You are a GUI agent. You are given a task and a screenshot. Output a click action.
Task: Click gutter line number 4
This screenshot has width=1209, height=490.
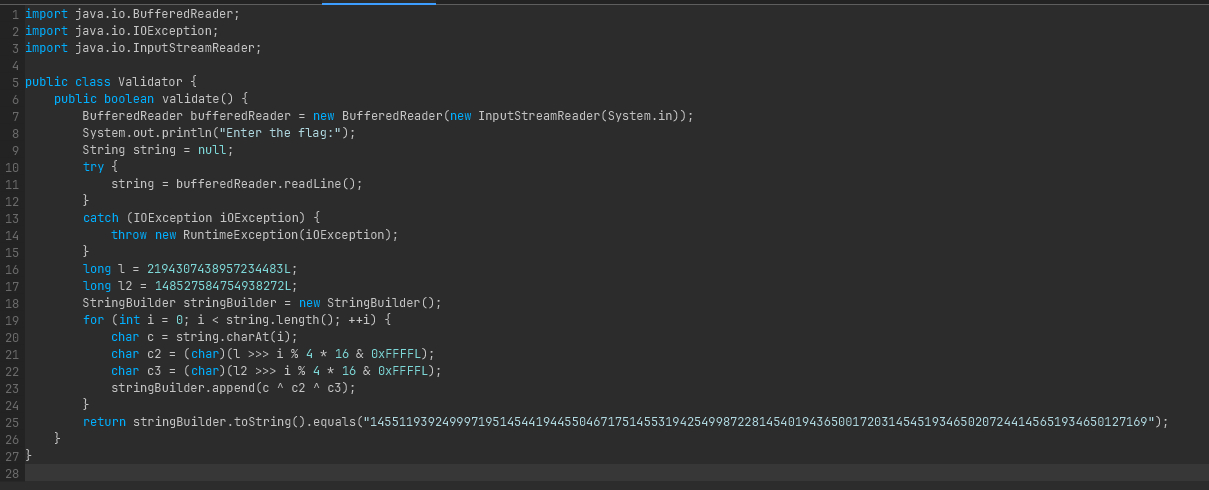click(15, 65)
